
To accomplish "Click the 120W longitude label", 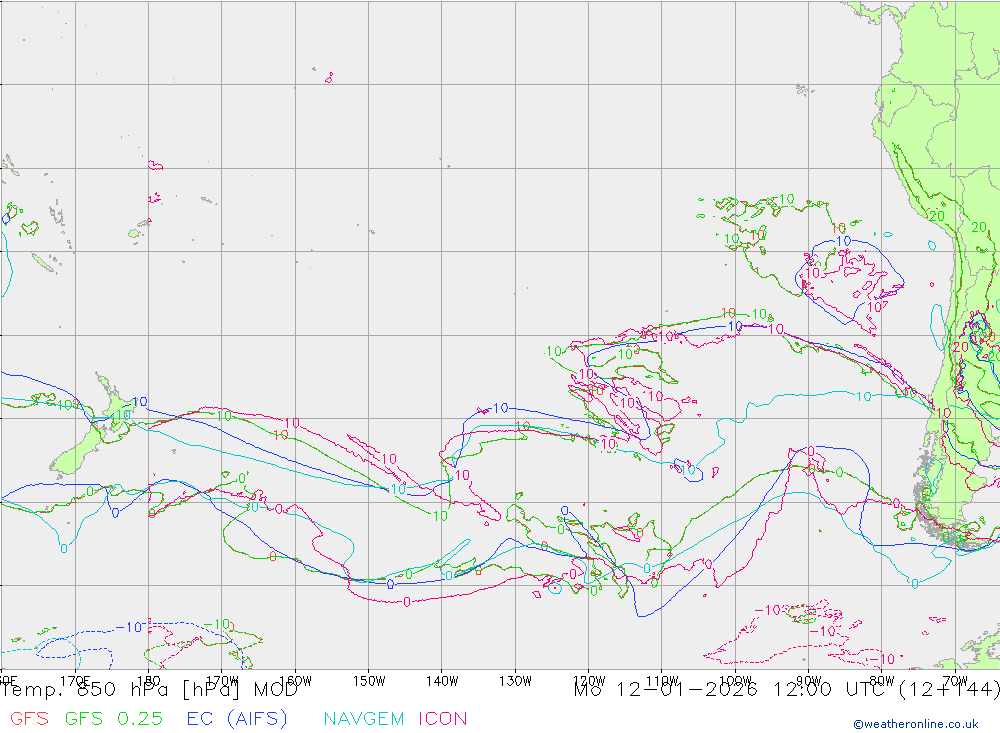I will click(x=589, y=681).
